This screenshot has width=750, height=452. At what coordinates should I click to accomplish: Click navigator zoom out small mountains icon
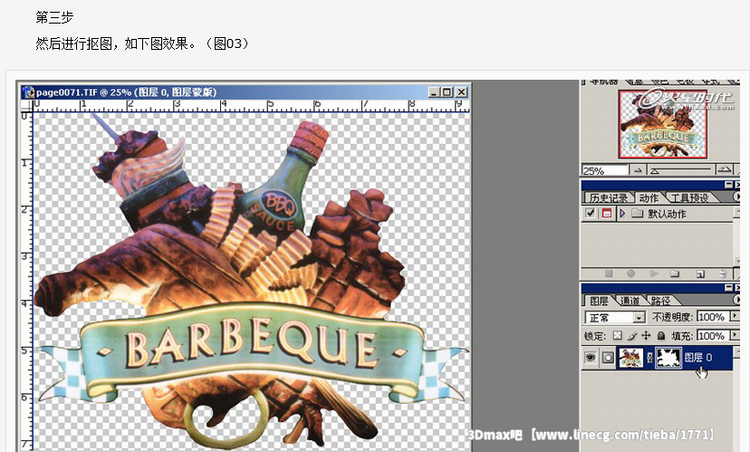pos(637,170)
